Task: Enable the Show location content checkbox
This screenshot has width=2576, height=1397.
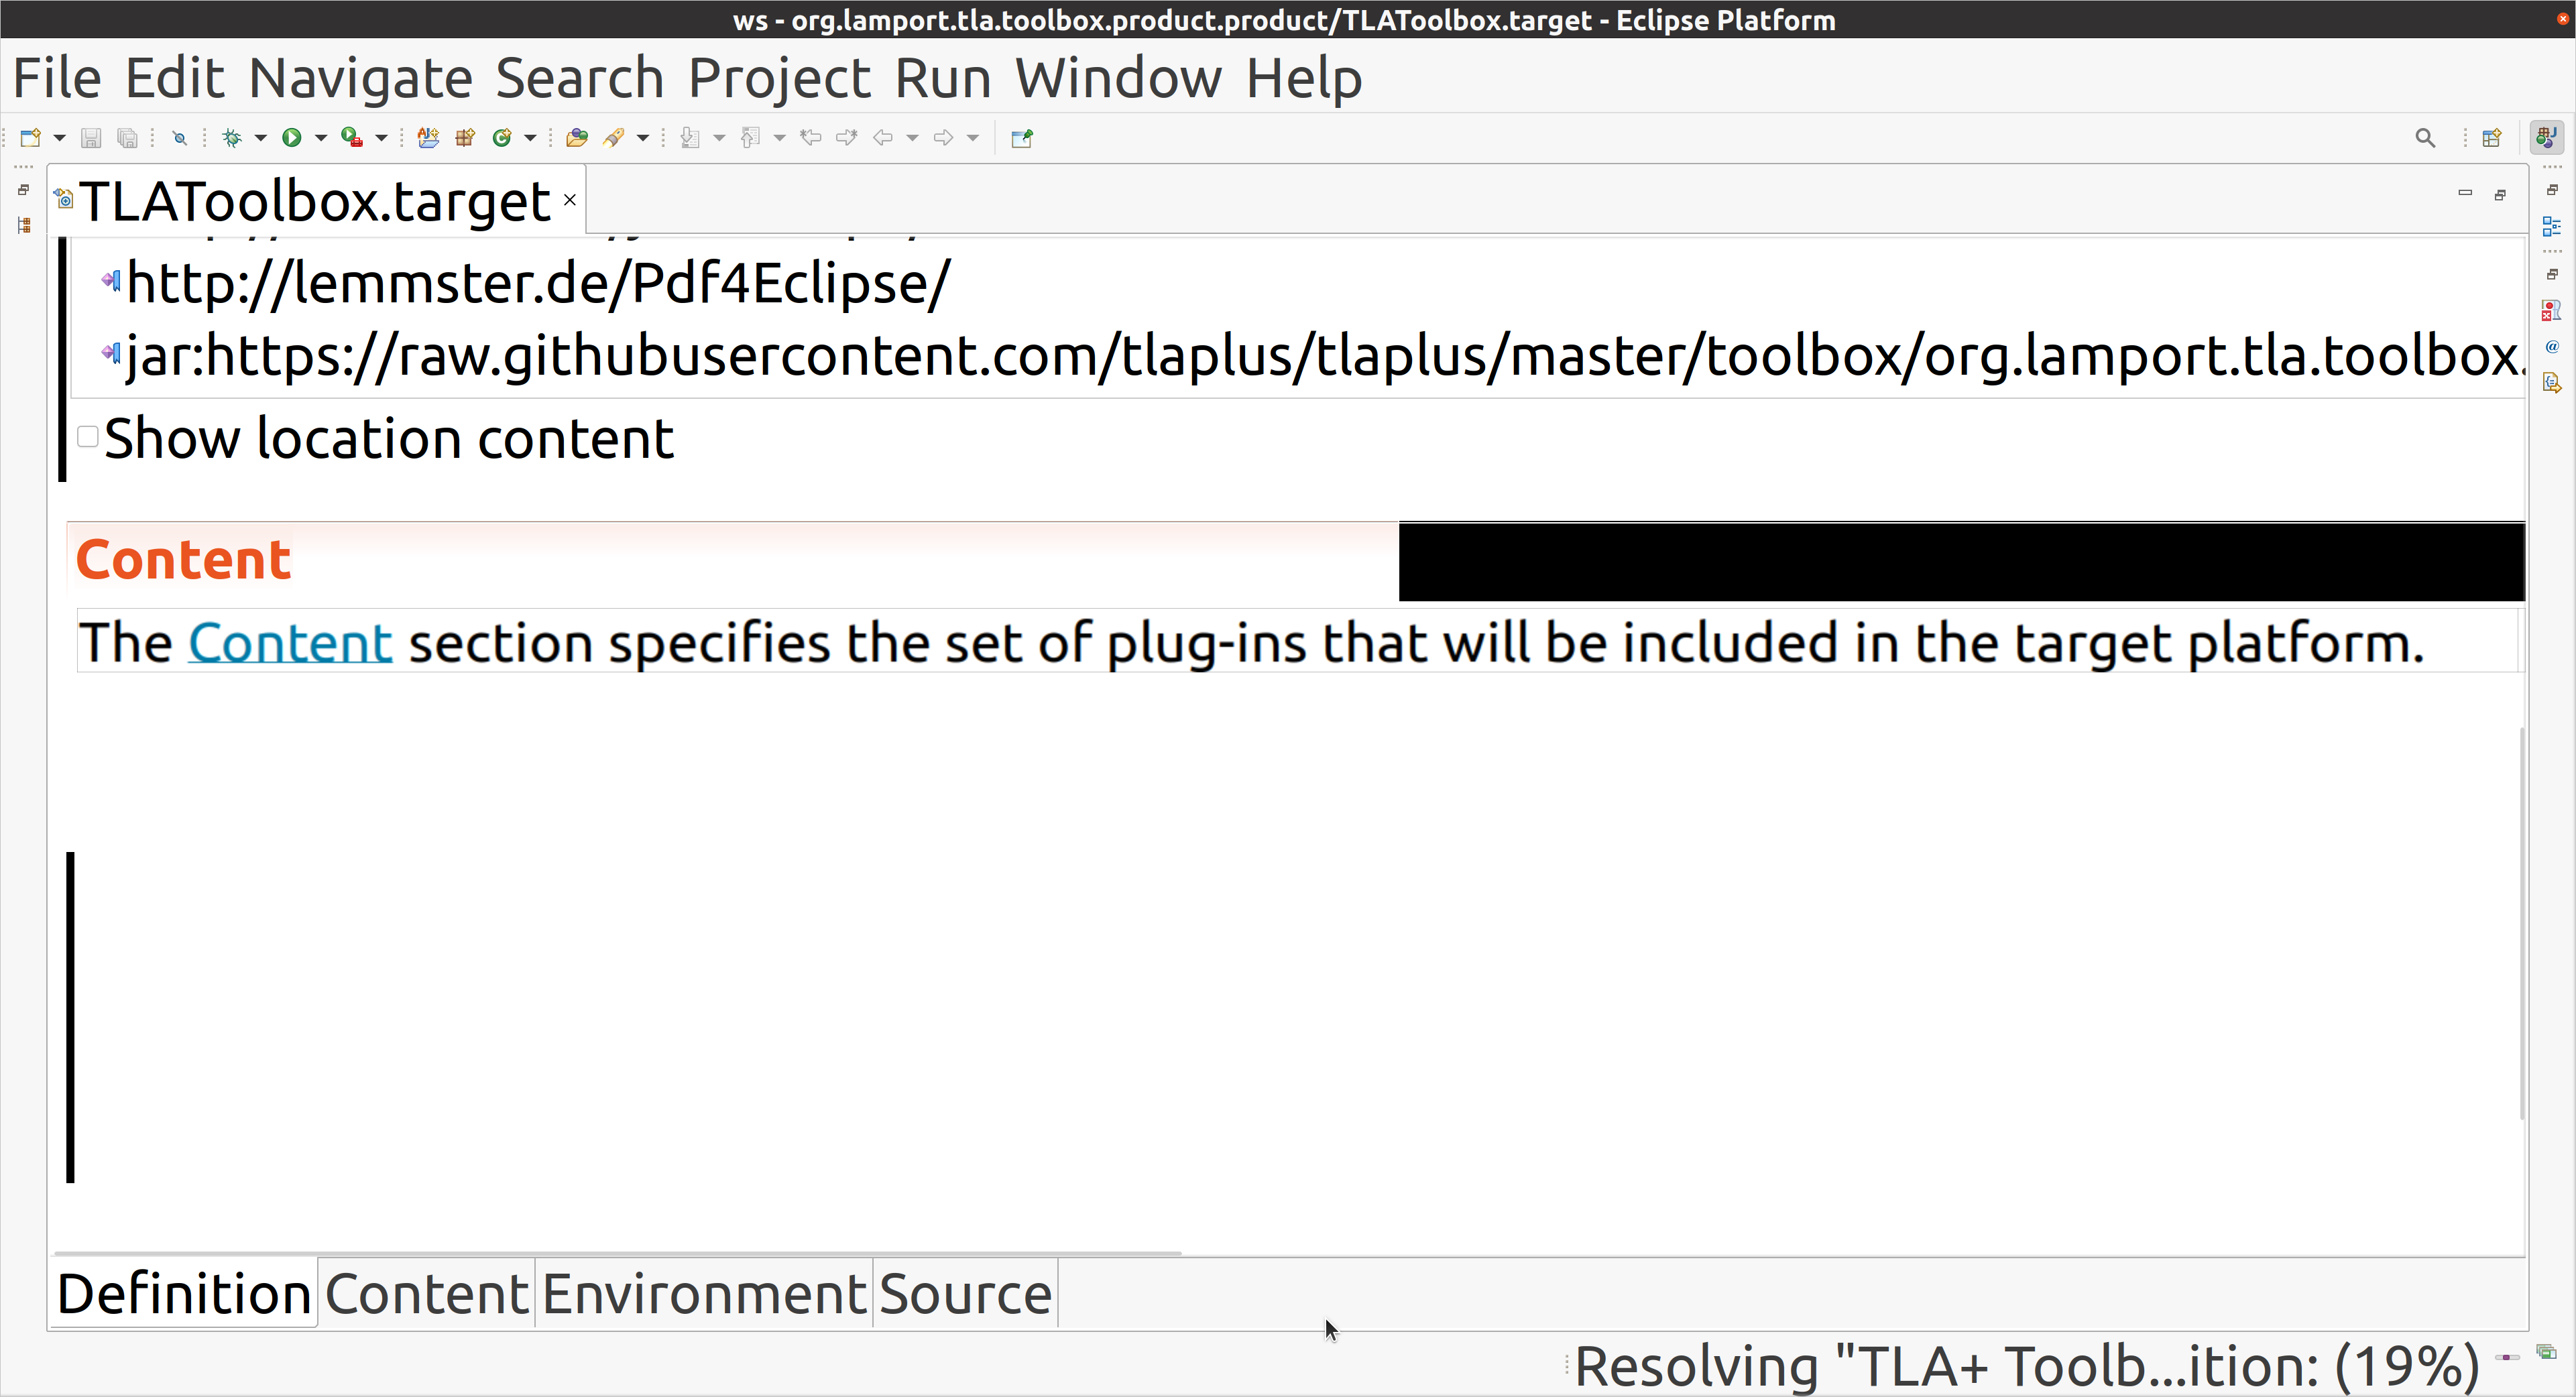Action: coord(88,437)
